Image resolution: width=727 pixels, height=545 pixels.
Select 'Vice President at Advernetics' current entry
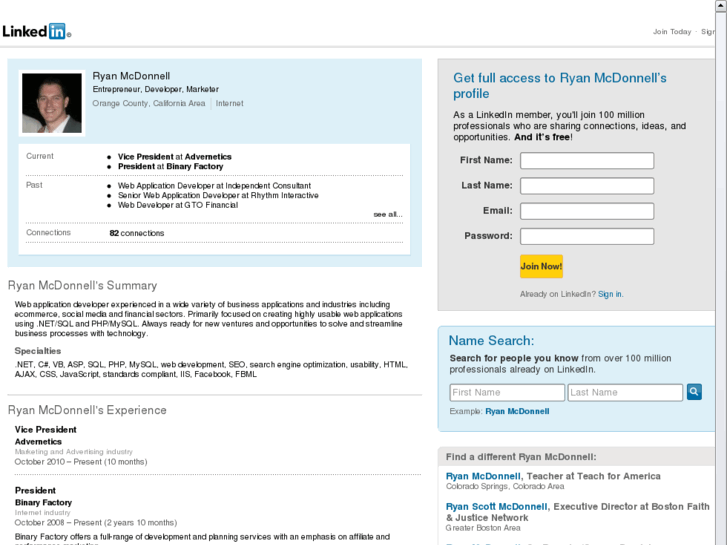pyautogui.click(x=174, y=157)
